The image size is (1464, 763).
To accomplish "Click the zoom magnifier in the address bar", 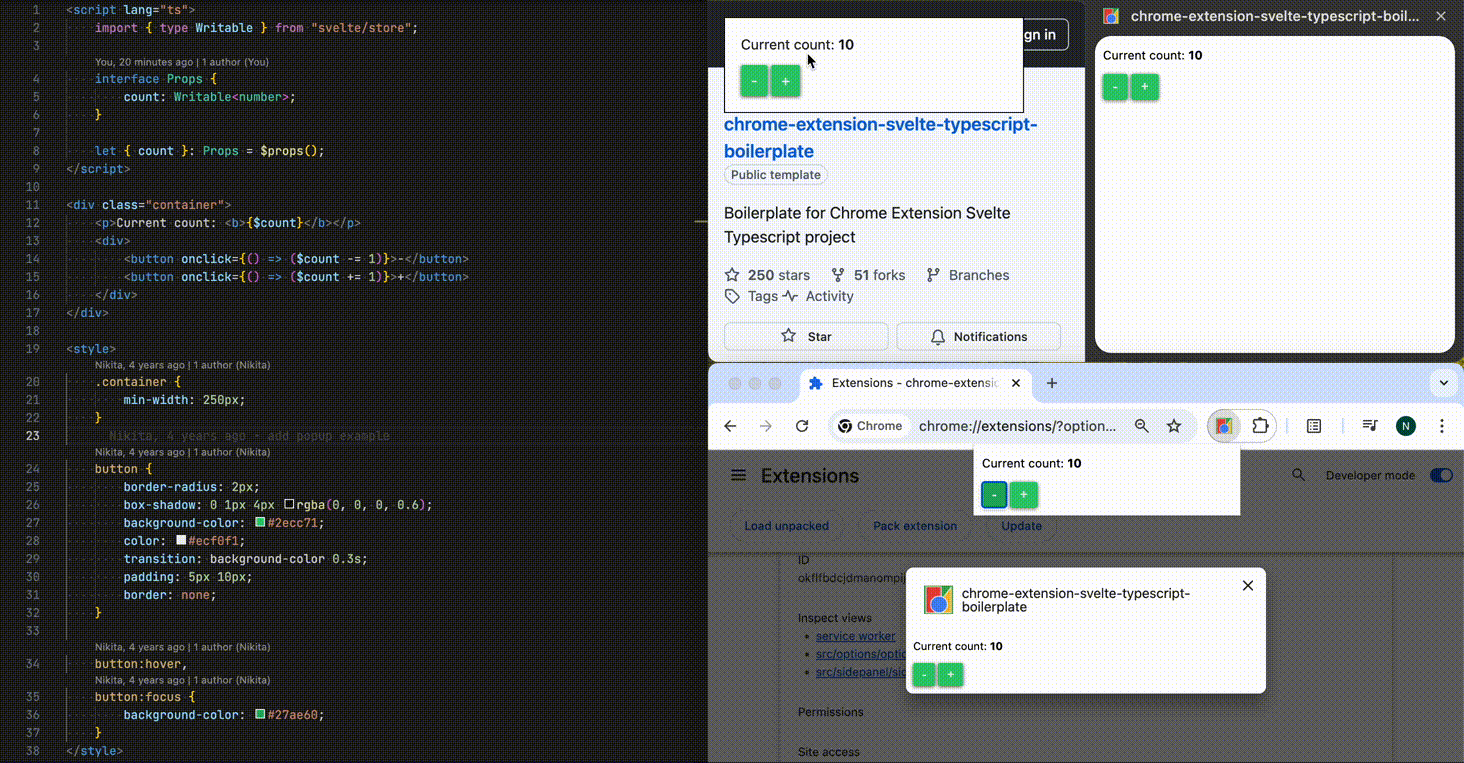I will click(1142, 426).
